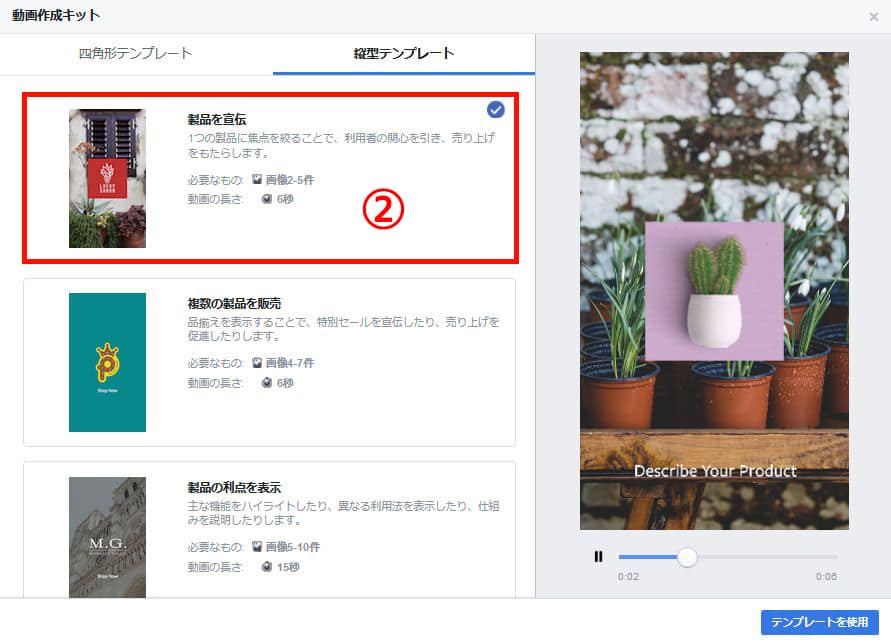Click the 複数の製品を販売 template title

234,303
